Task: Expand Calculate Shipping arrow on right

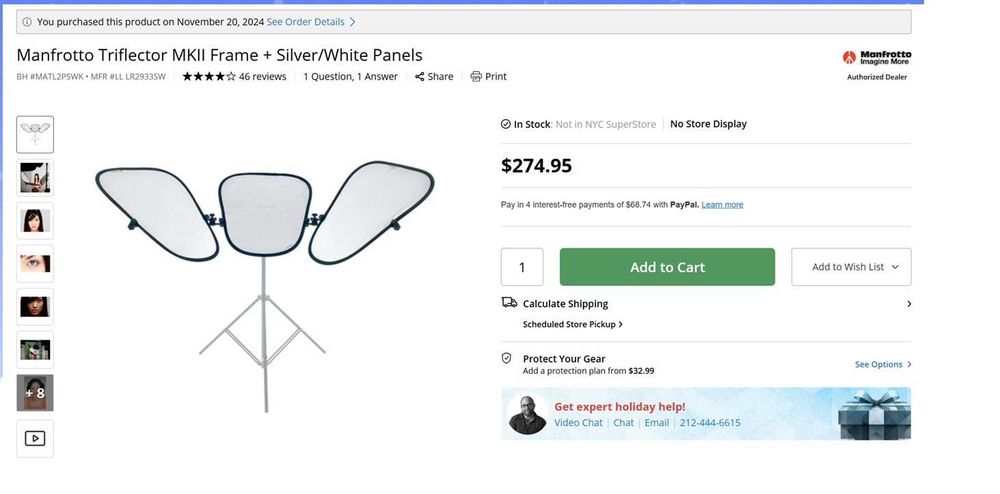Action: pos(908,304)
